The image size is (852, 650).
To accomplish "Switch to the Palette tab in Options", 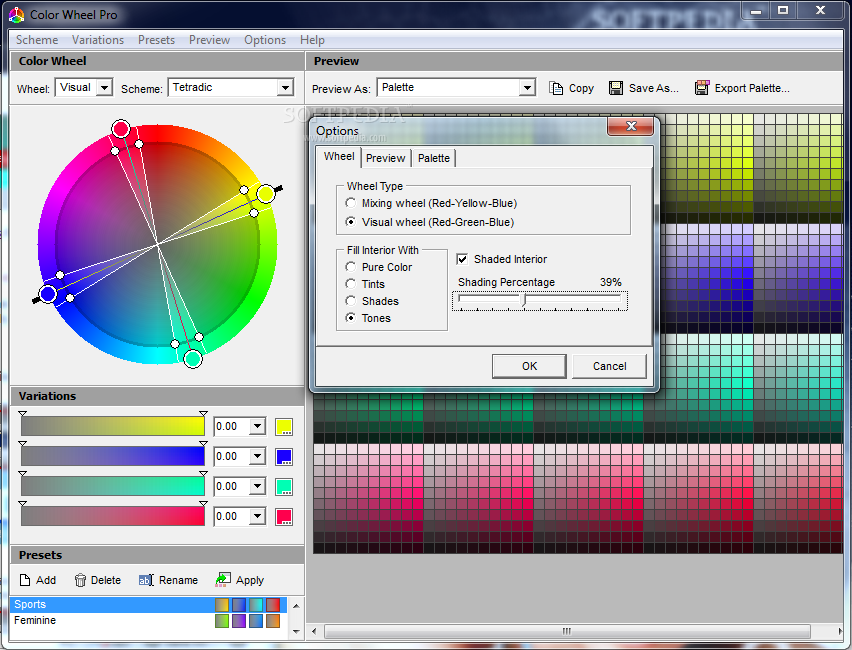I will [x=434, y=158].
